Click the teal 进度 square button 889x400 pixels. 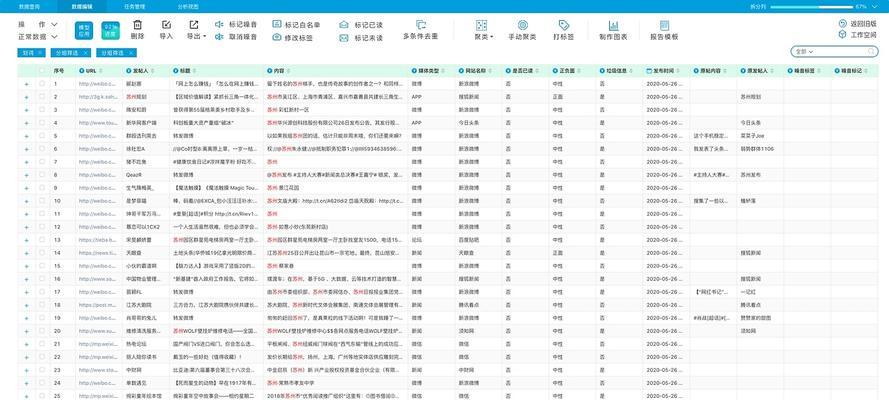coord(111,31)
